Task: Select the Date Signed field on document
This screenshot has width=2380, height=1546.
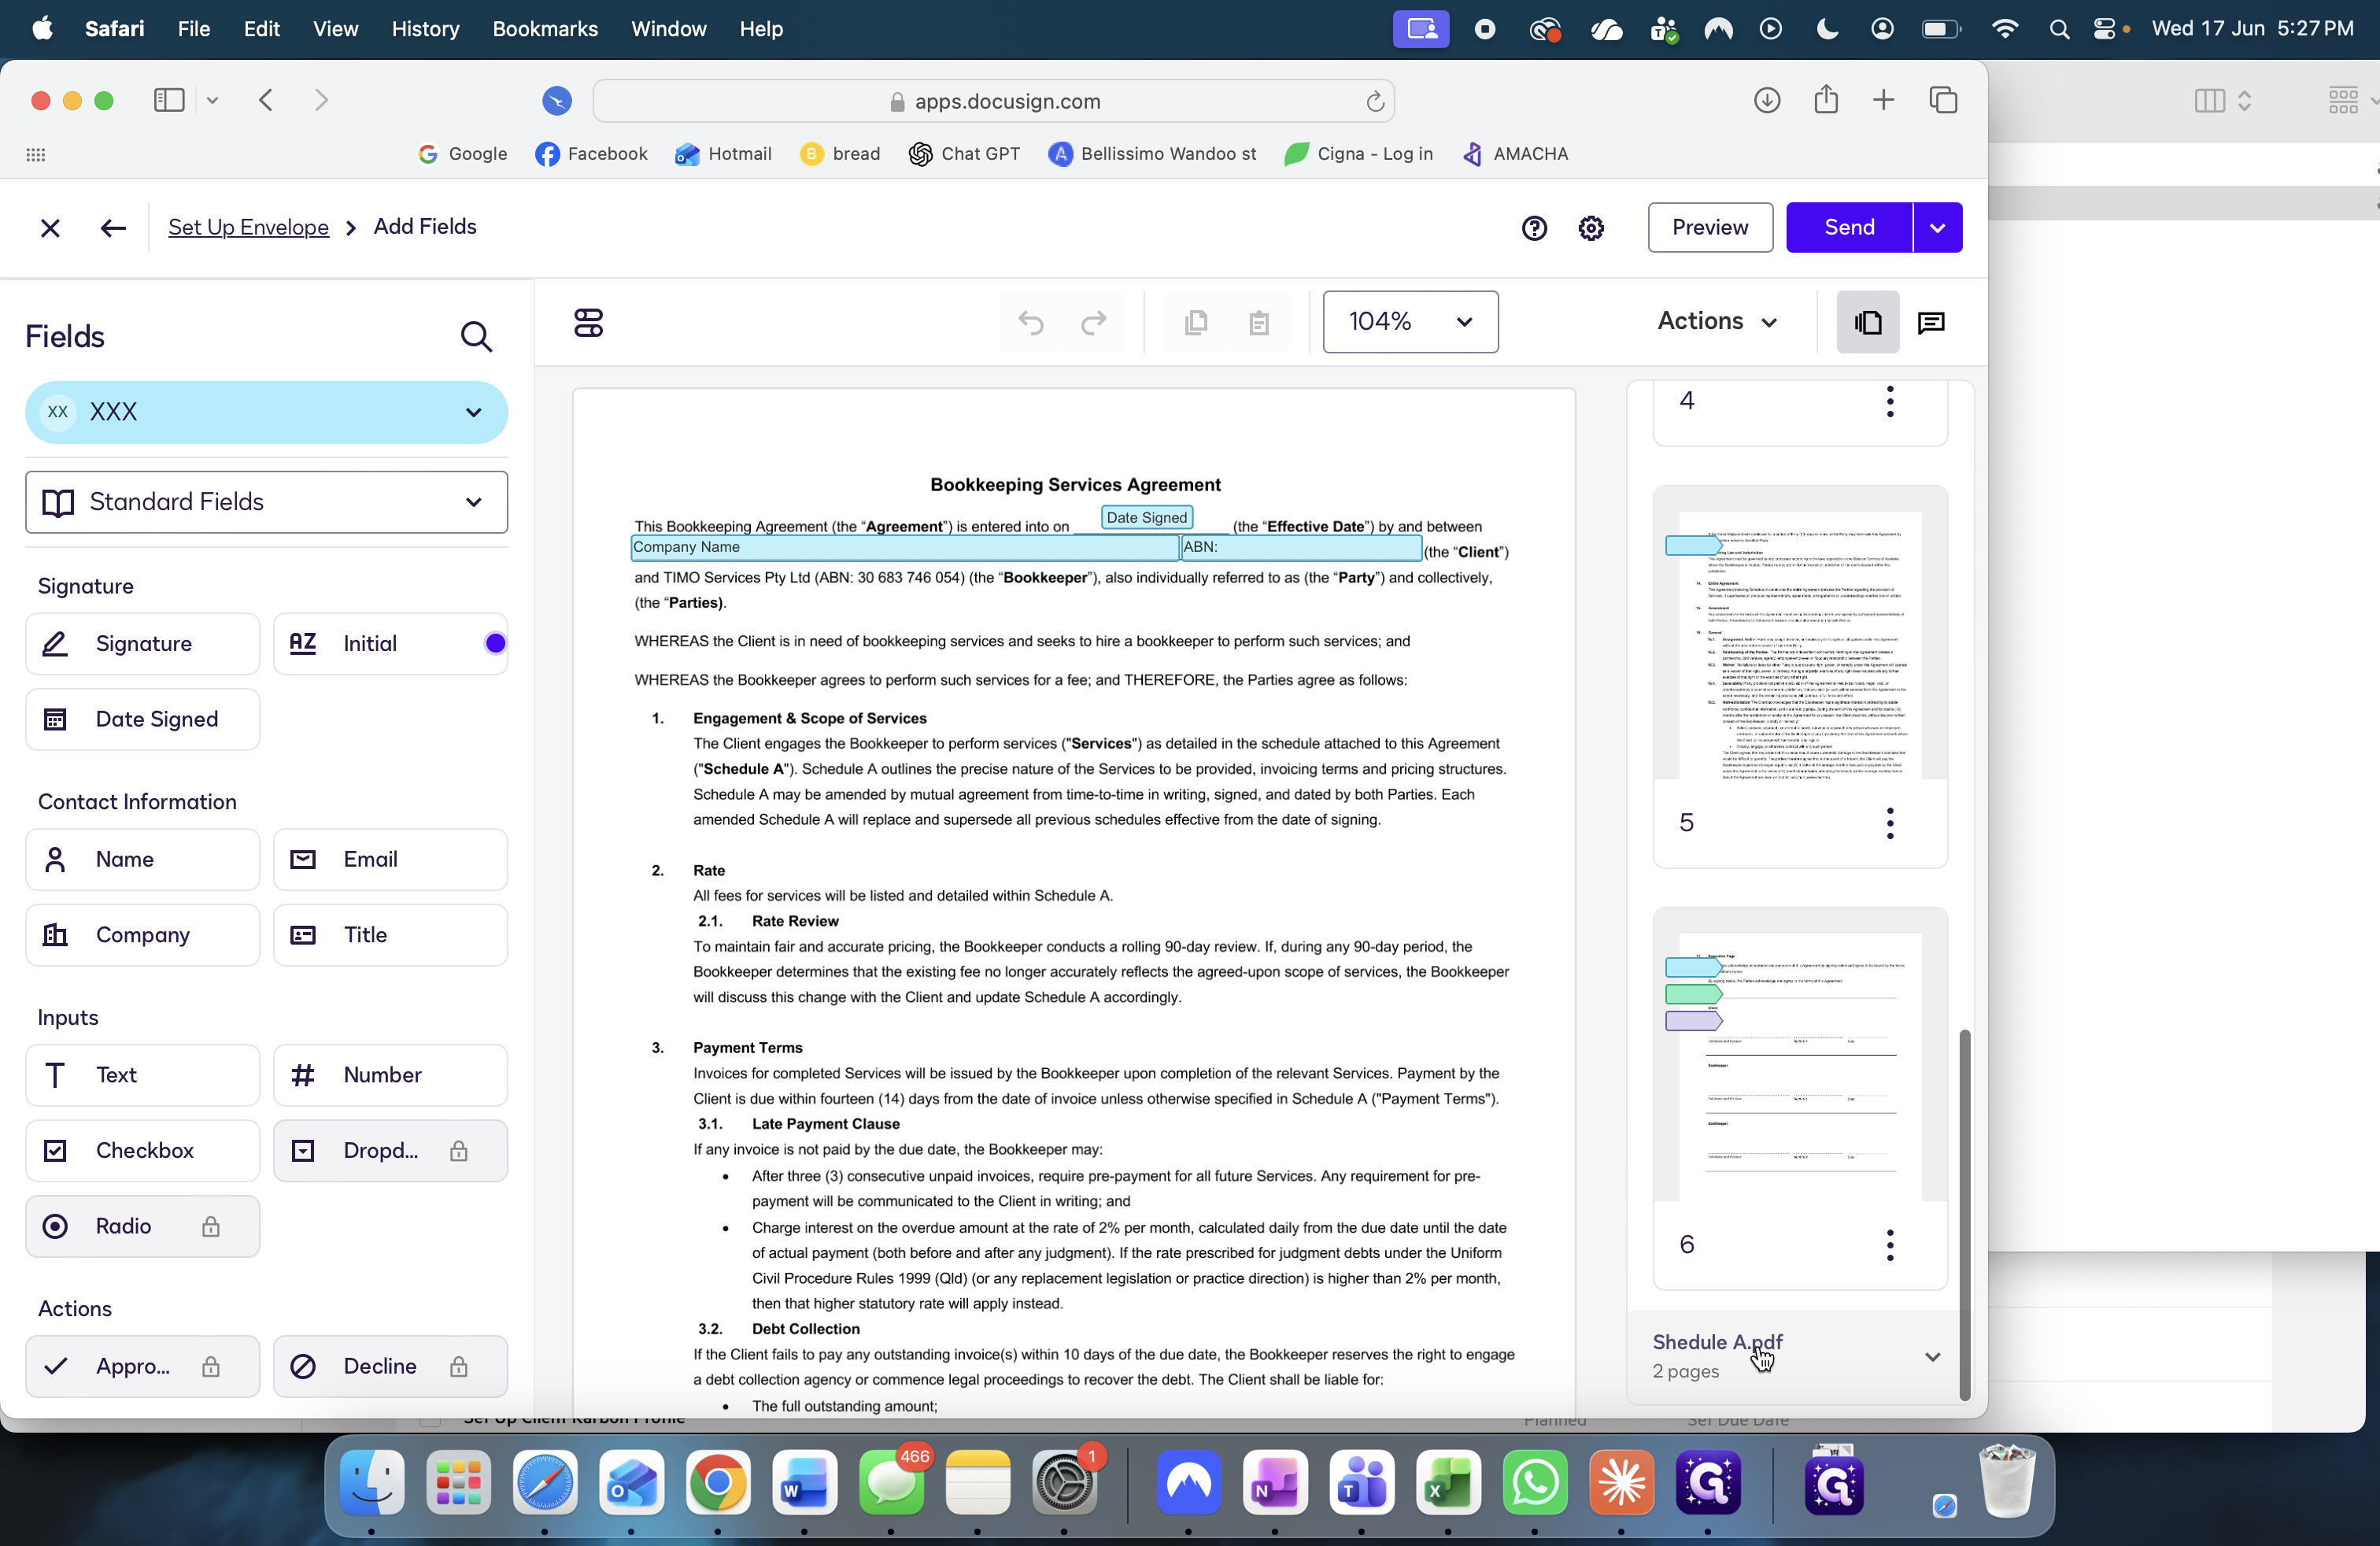Action: (1146, 518)
